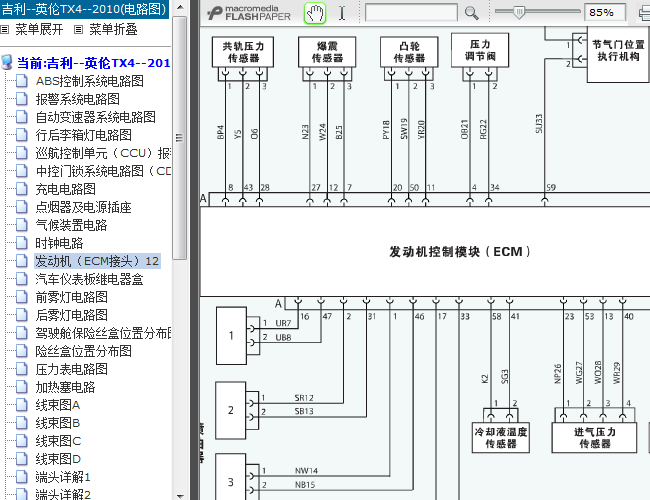650x500 pixels.
Task: Click page icon next to 发动机（ECM接头）12
Action: coord(22,261)
